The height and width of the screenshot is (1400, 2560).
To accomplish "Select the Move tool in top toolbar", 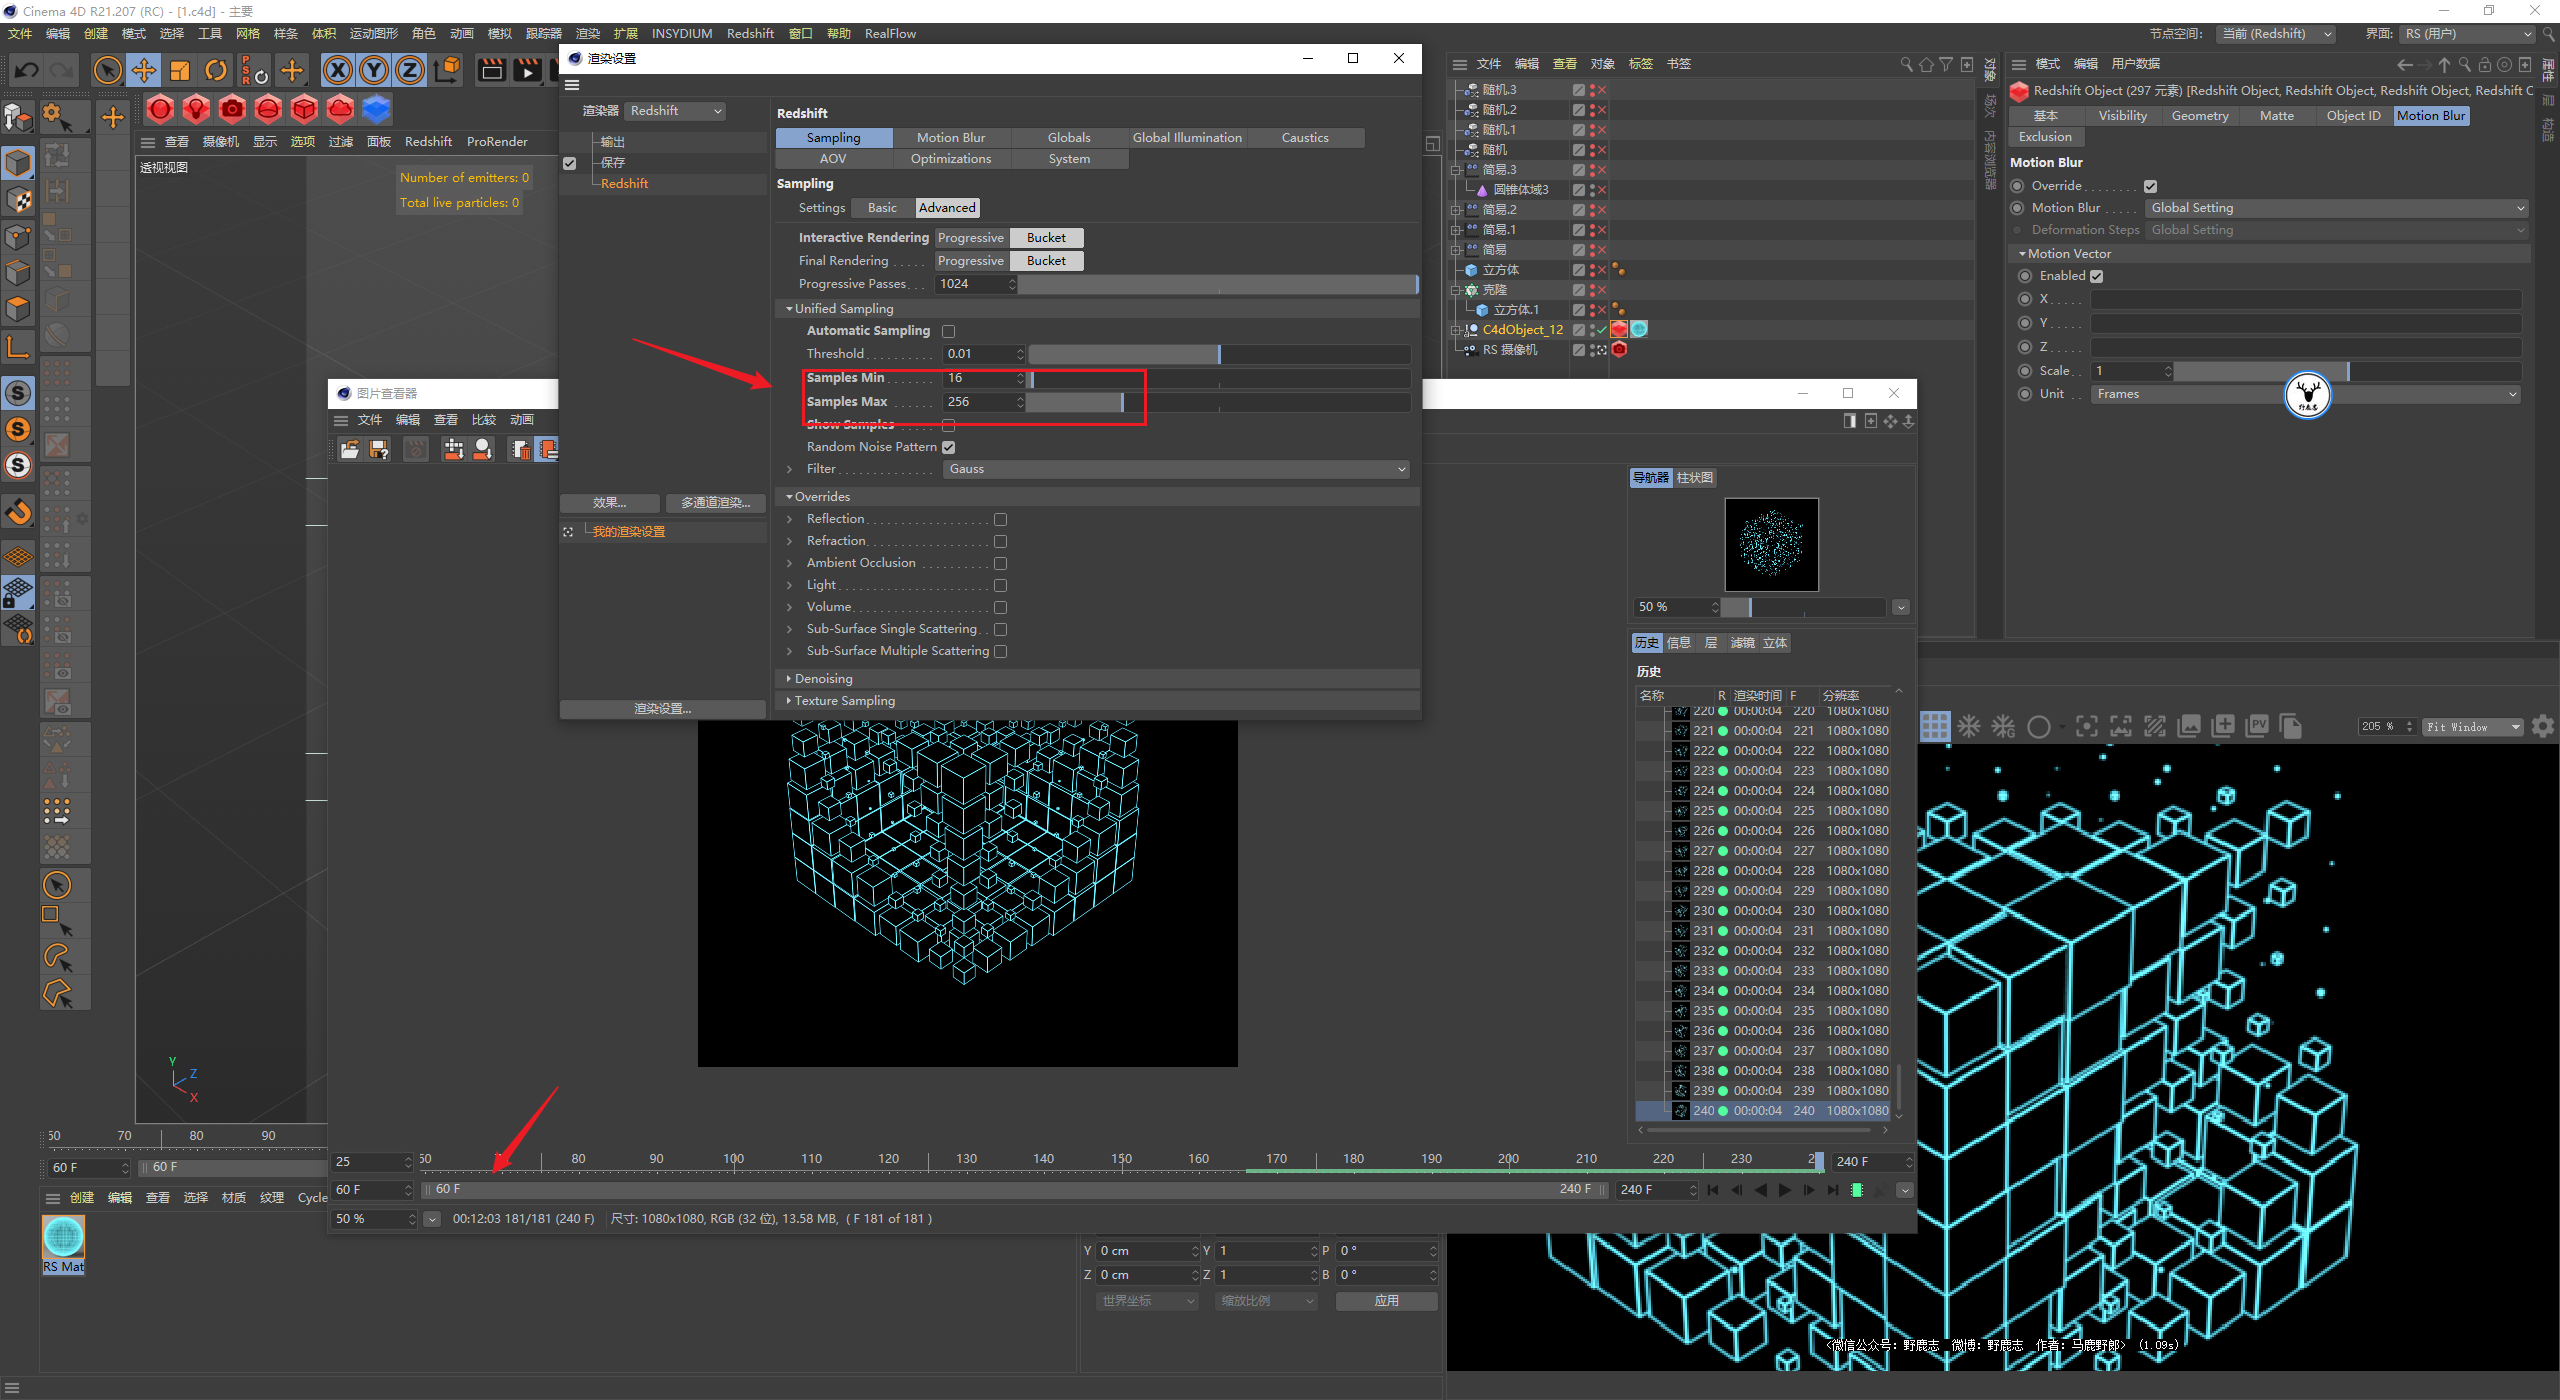I will [x=144, y=70].
